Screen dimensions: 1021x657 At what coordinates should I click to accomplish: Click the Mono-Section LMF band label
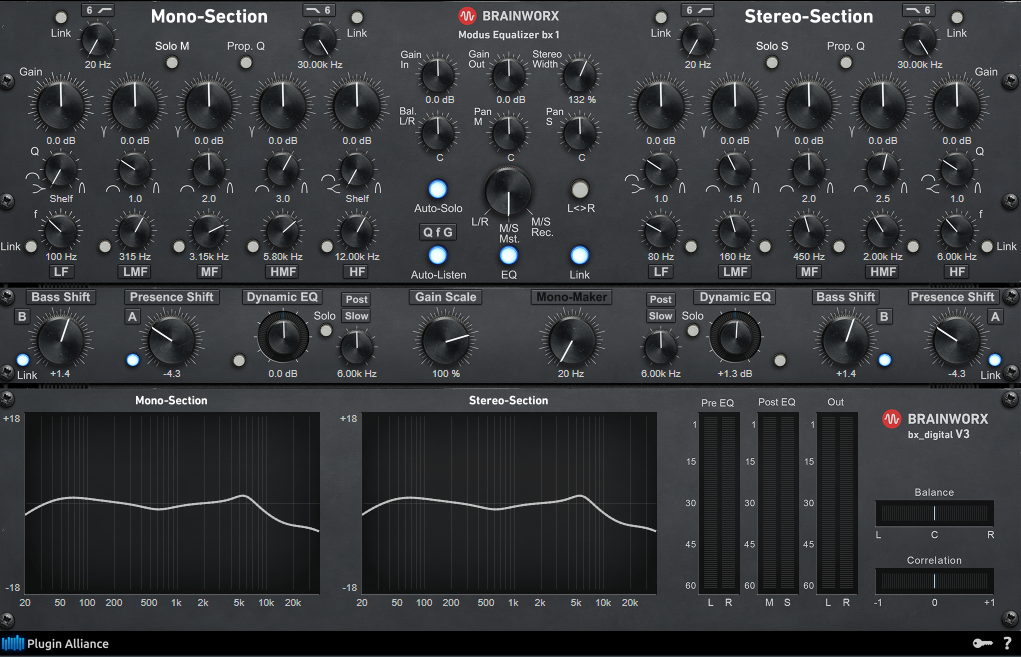click(135, 272)
